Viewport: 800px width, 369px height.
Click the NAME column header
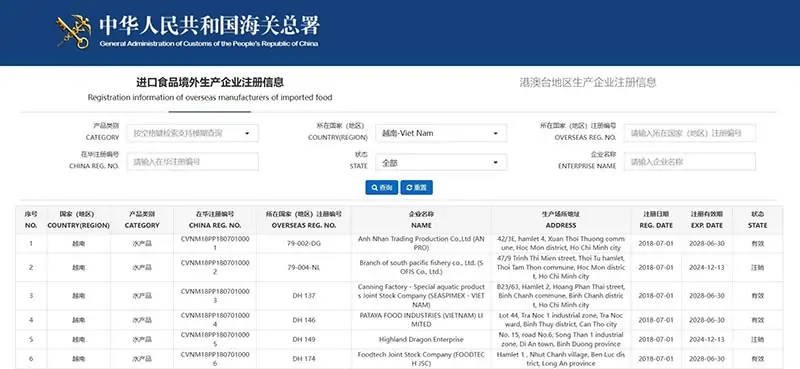pos(421,220)
